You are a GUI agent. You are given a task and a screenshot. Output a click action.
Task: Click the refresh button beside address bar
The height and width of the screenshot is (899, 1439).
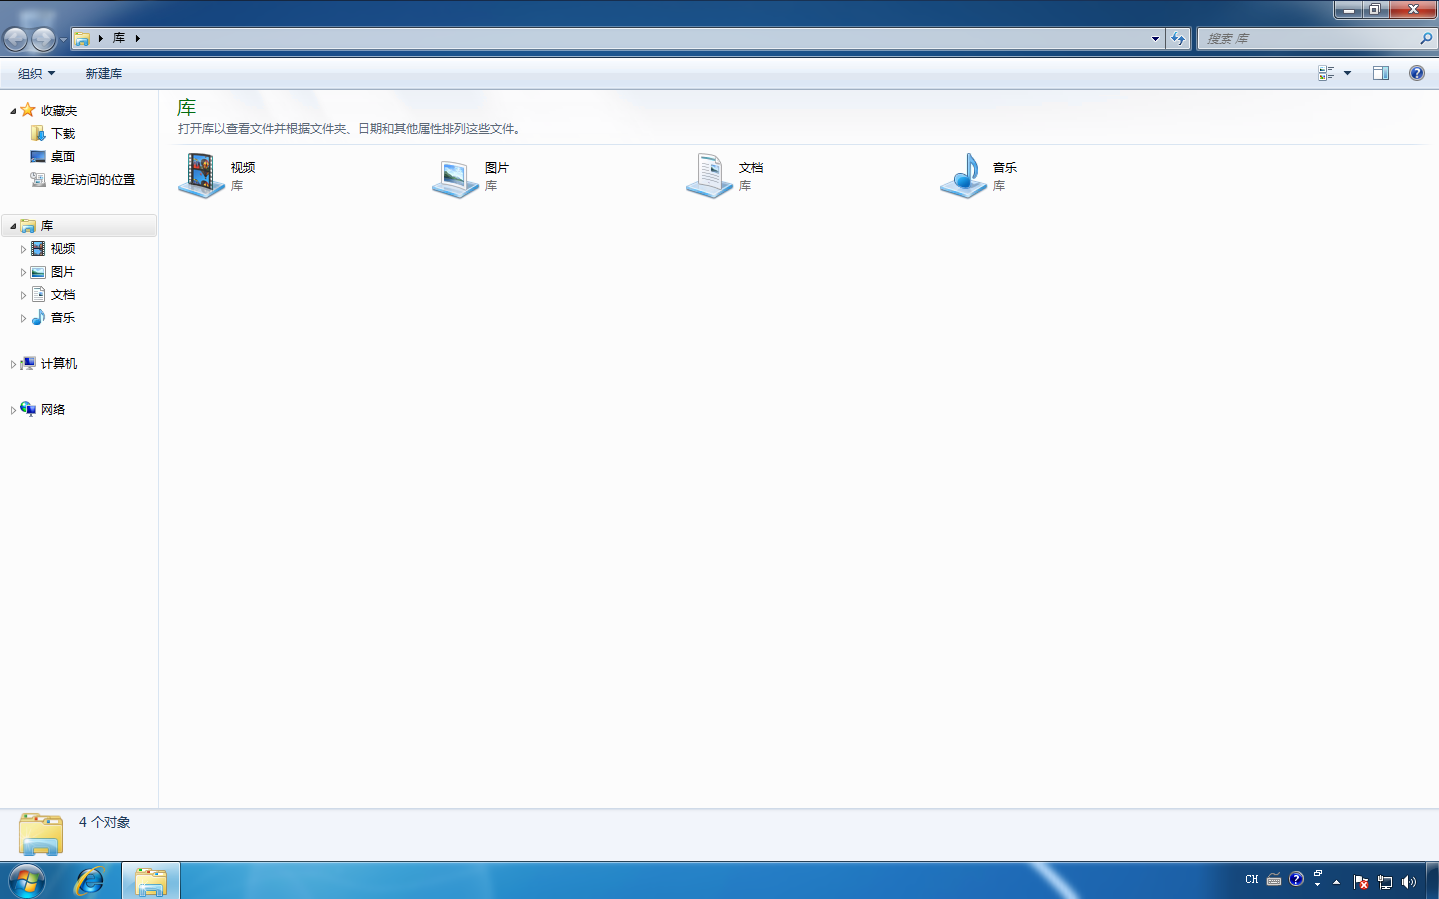1178,39
